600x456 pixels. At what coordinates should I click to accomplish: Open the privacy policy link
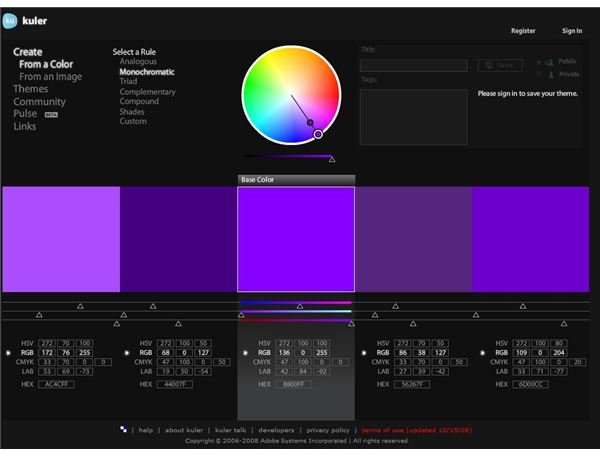[x=328, y=430]
